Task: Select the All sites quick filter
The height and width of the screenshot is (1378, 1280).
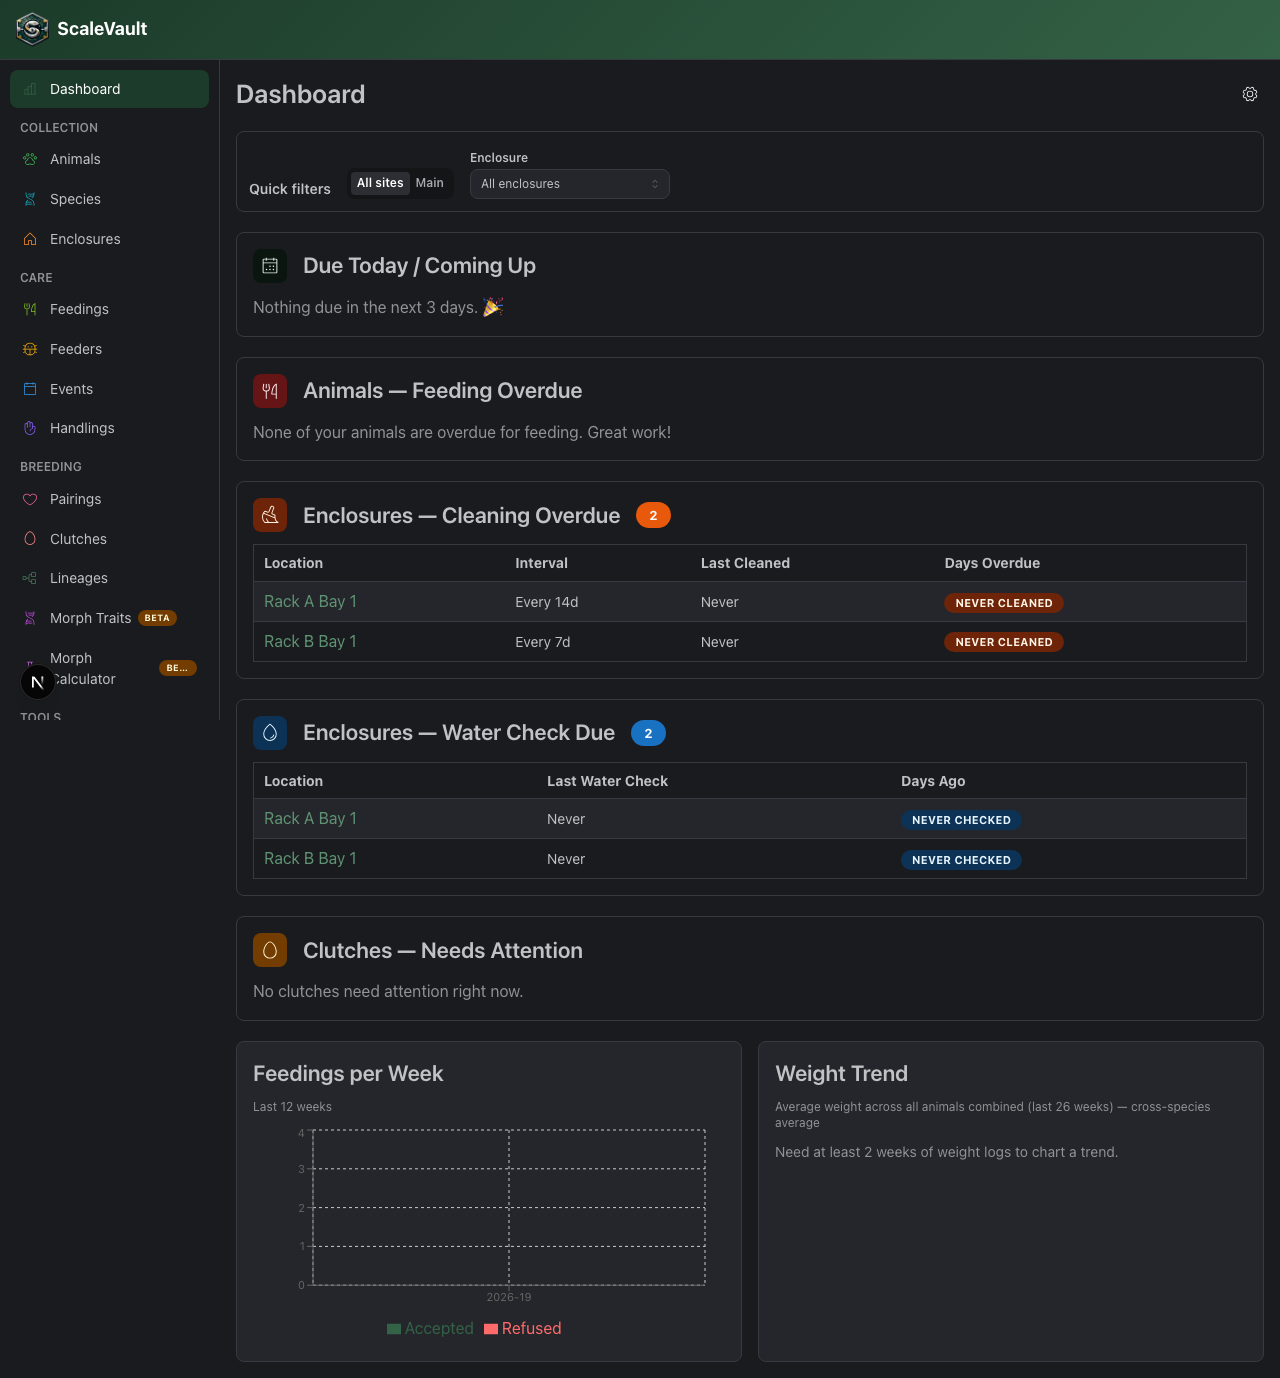Action: (x=380, y=183)
